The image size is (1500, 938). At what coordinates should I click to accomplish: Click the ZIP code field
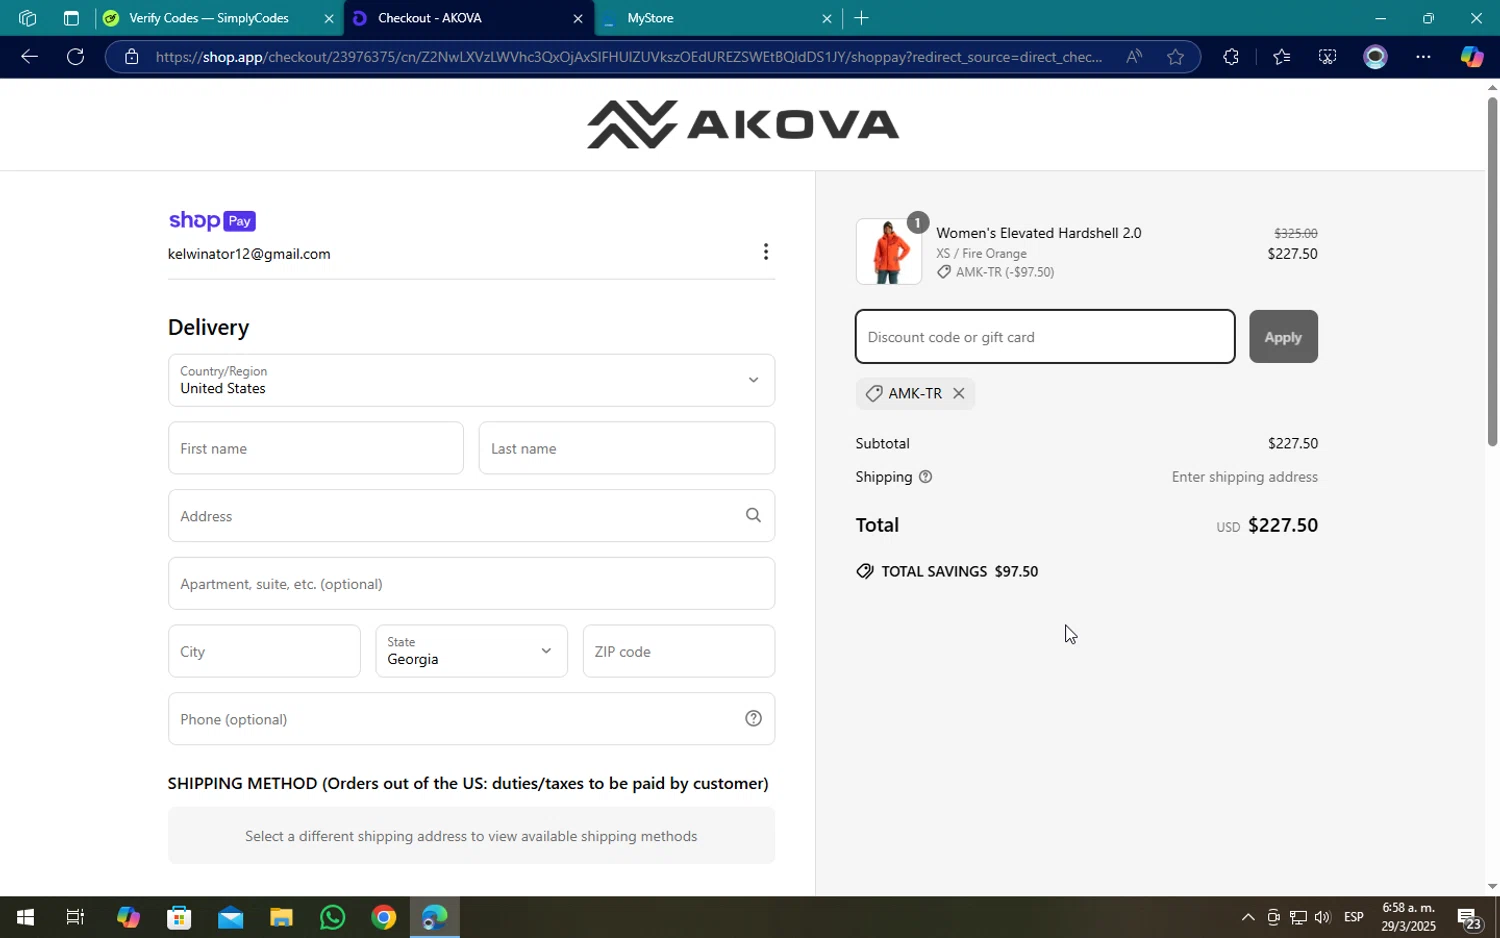tap(678, 651)
